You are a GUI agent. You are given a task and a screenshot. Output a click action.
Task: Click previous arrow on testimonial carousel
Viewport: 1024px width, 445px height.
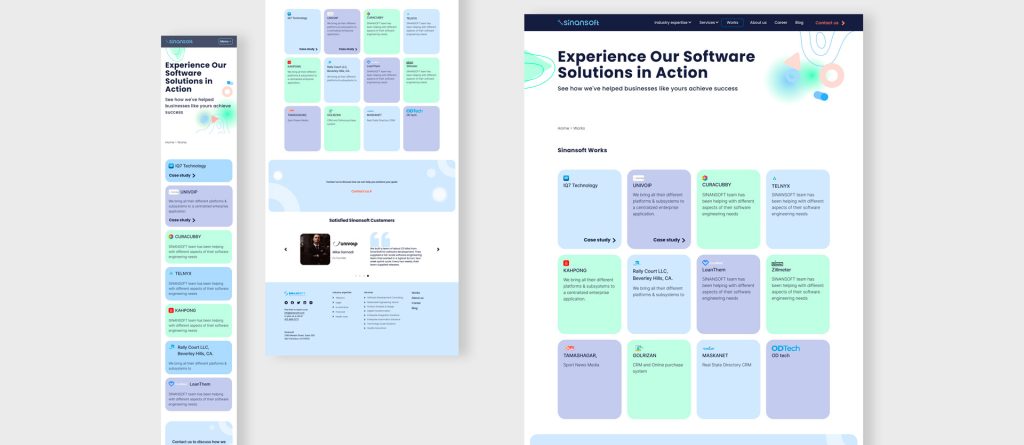286,249
